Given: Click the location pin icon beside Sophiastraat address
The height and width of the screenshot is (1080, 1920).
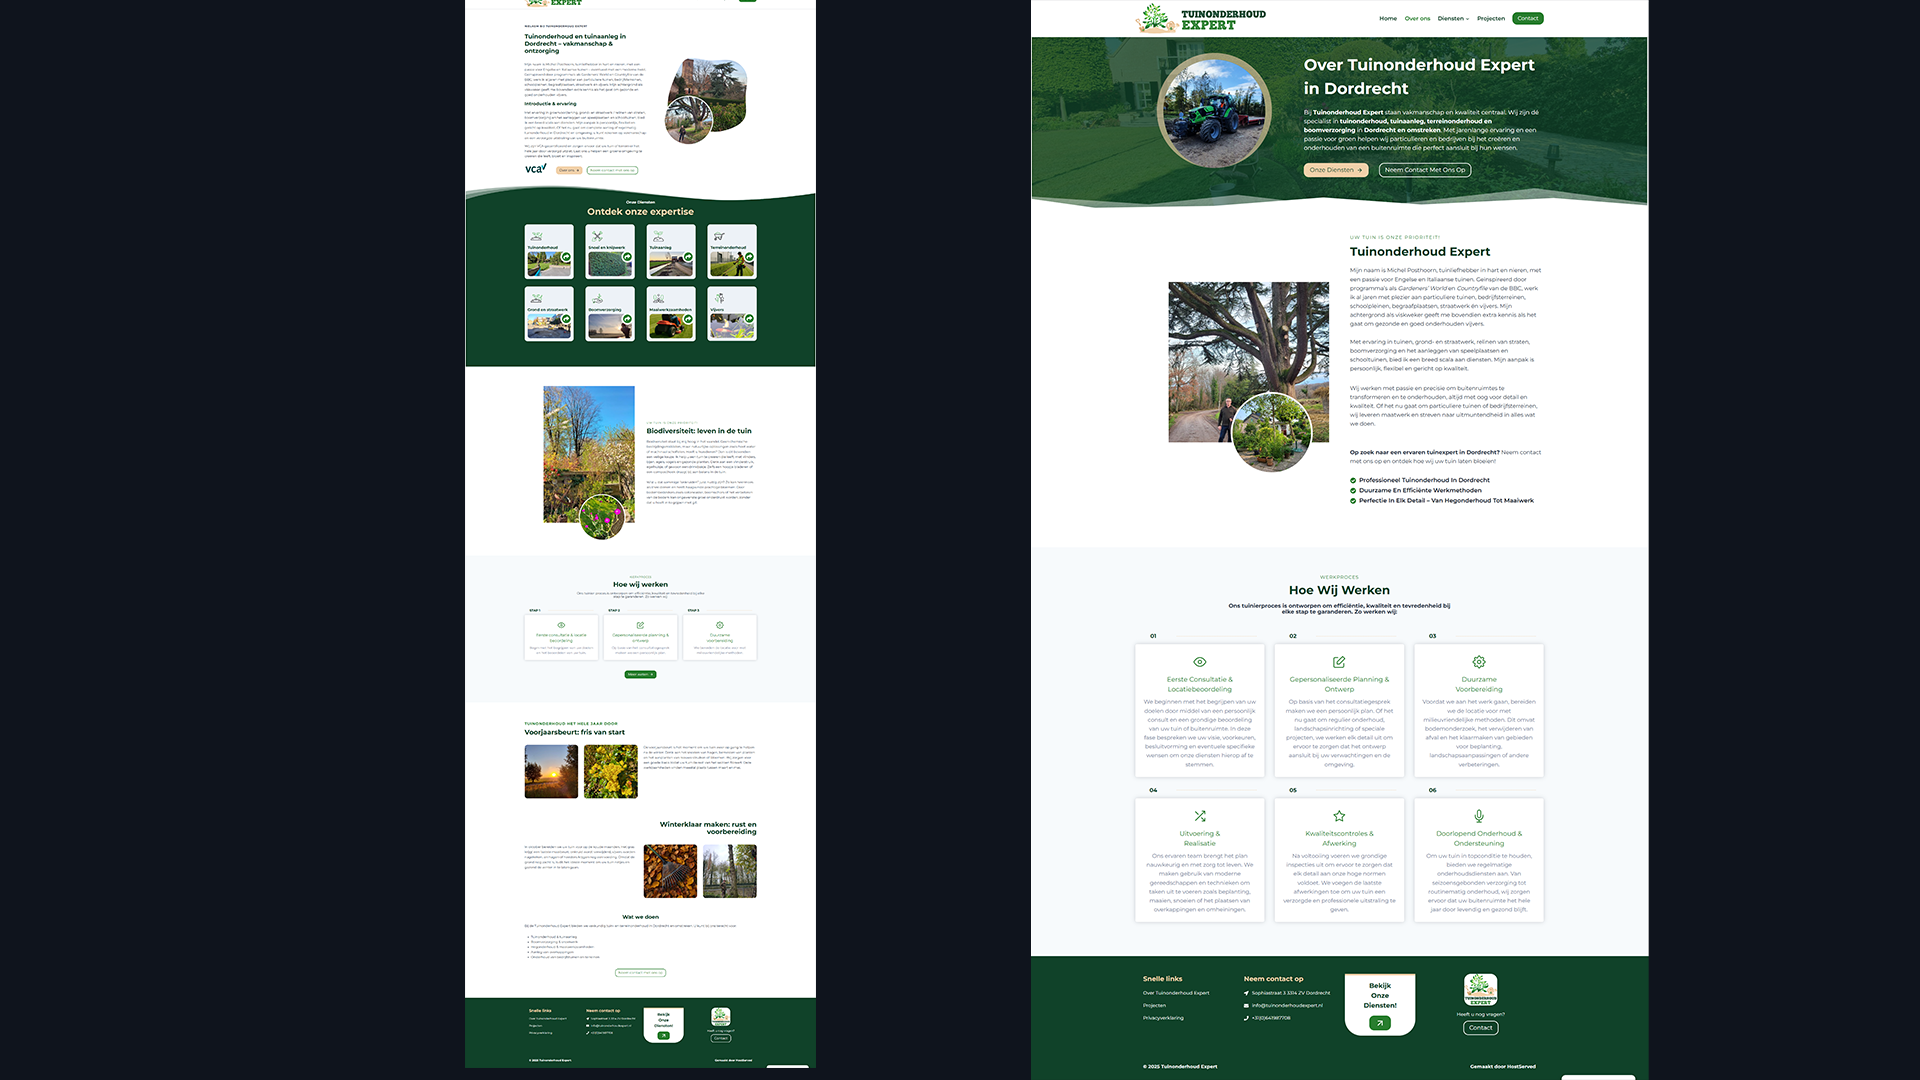Looking at the screenshot, I should click(1246, 993).
